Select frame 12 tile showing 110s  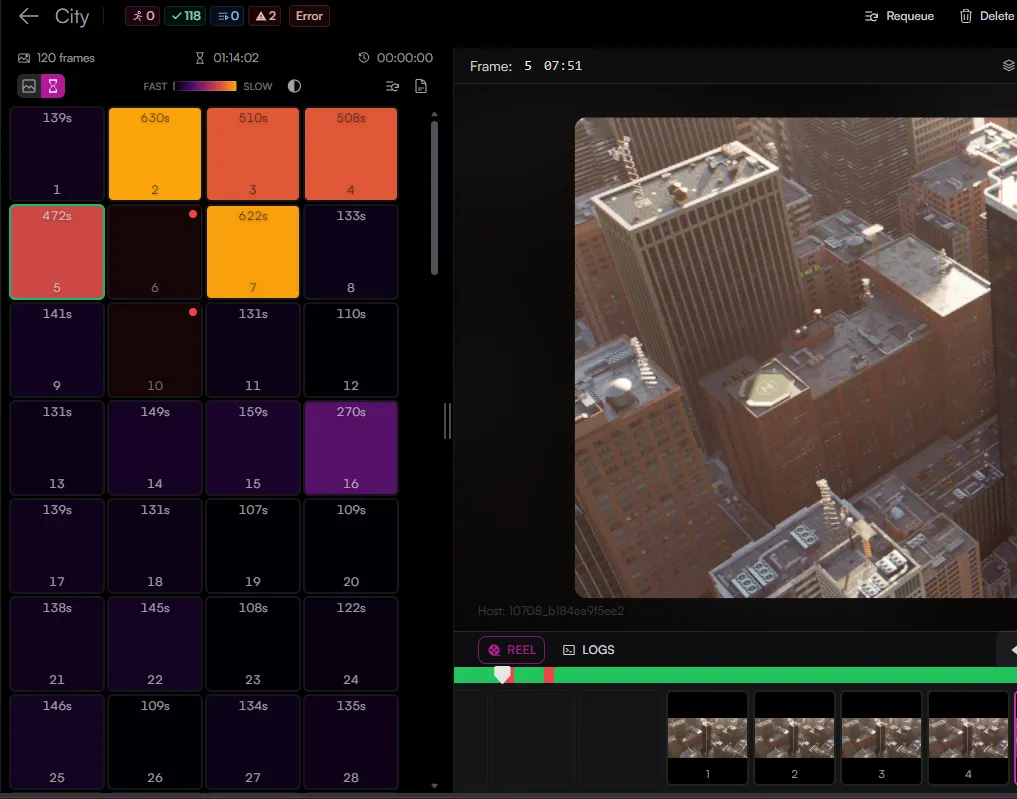tap(351, 350)
